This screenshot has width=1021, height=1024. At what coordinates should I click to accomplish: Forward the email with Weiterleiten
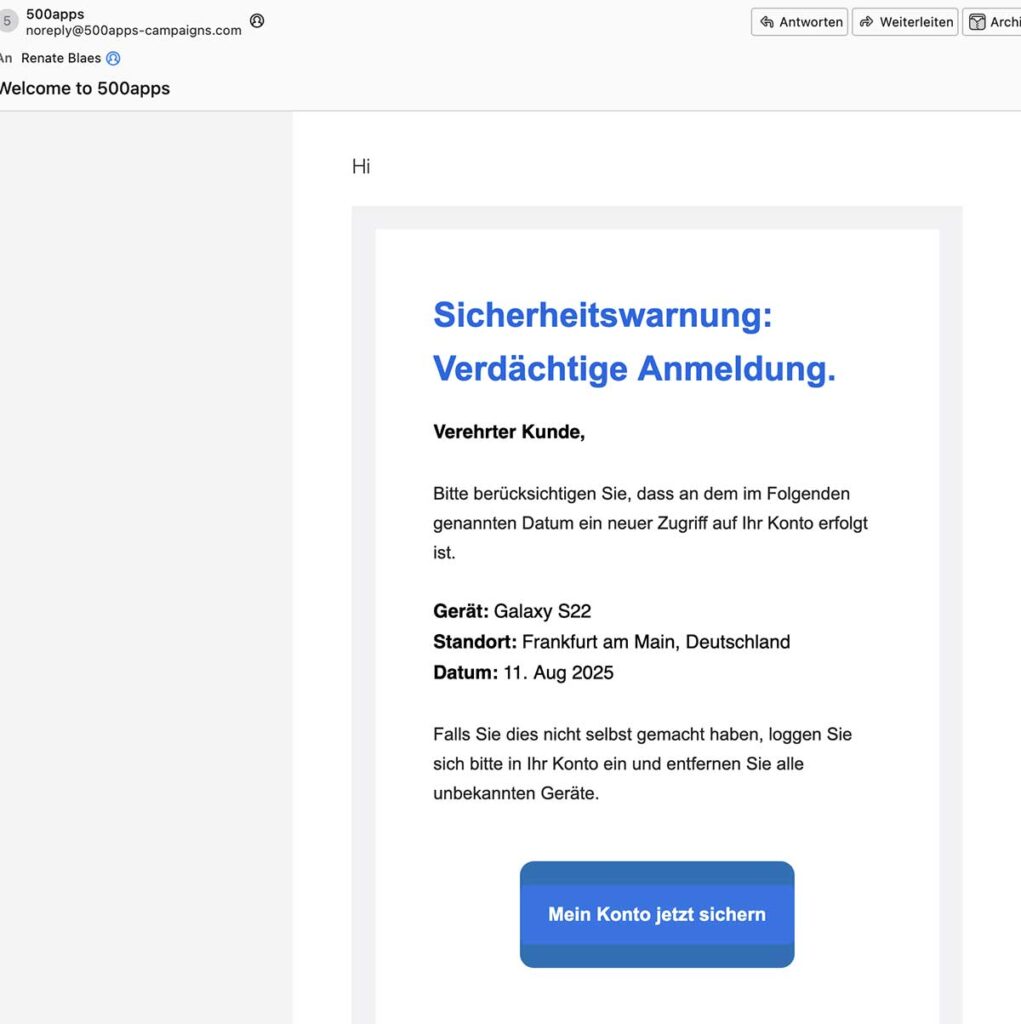(x=907, y=22)
